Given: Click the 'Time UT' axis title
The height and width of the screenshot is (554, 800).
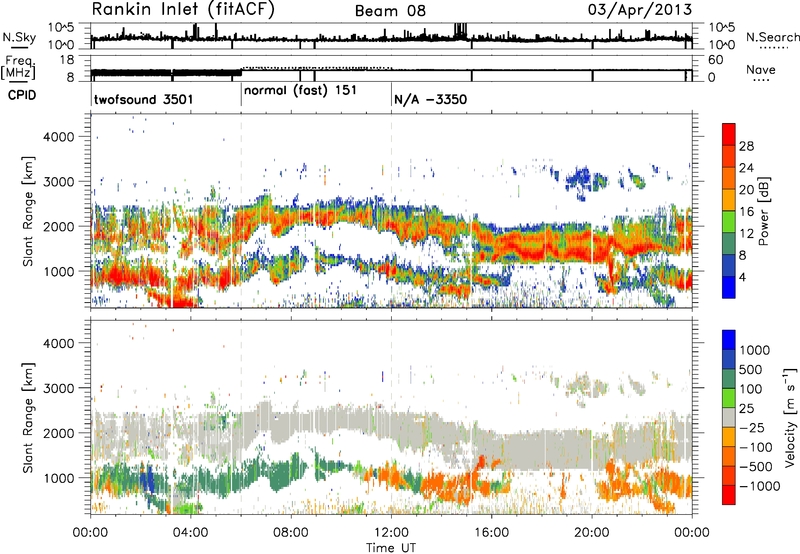Looking at the screenshot, I should coord(391,548).
